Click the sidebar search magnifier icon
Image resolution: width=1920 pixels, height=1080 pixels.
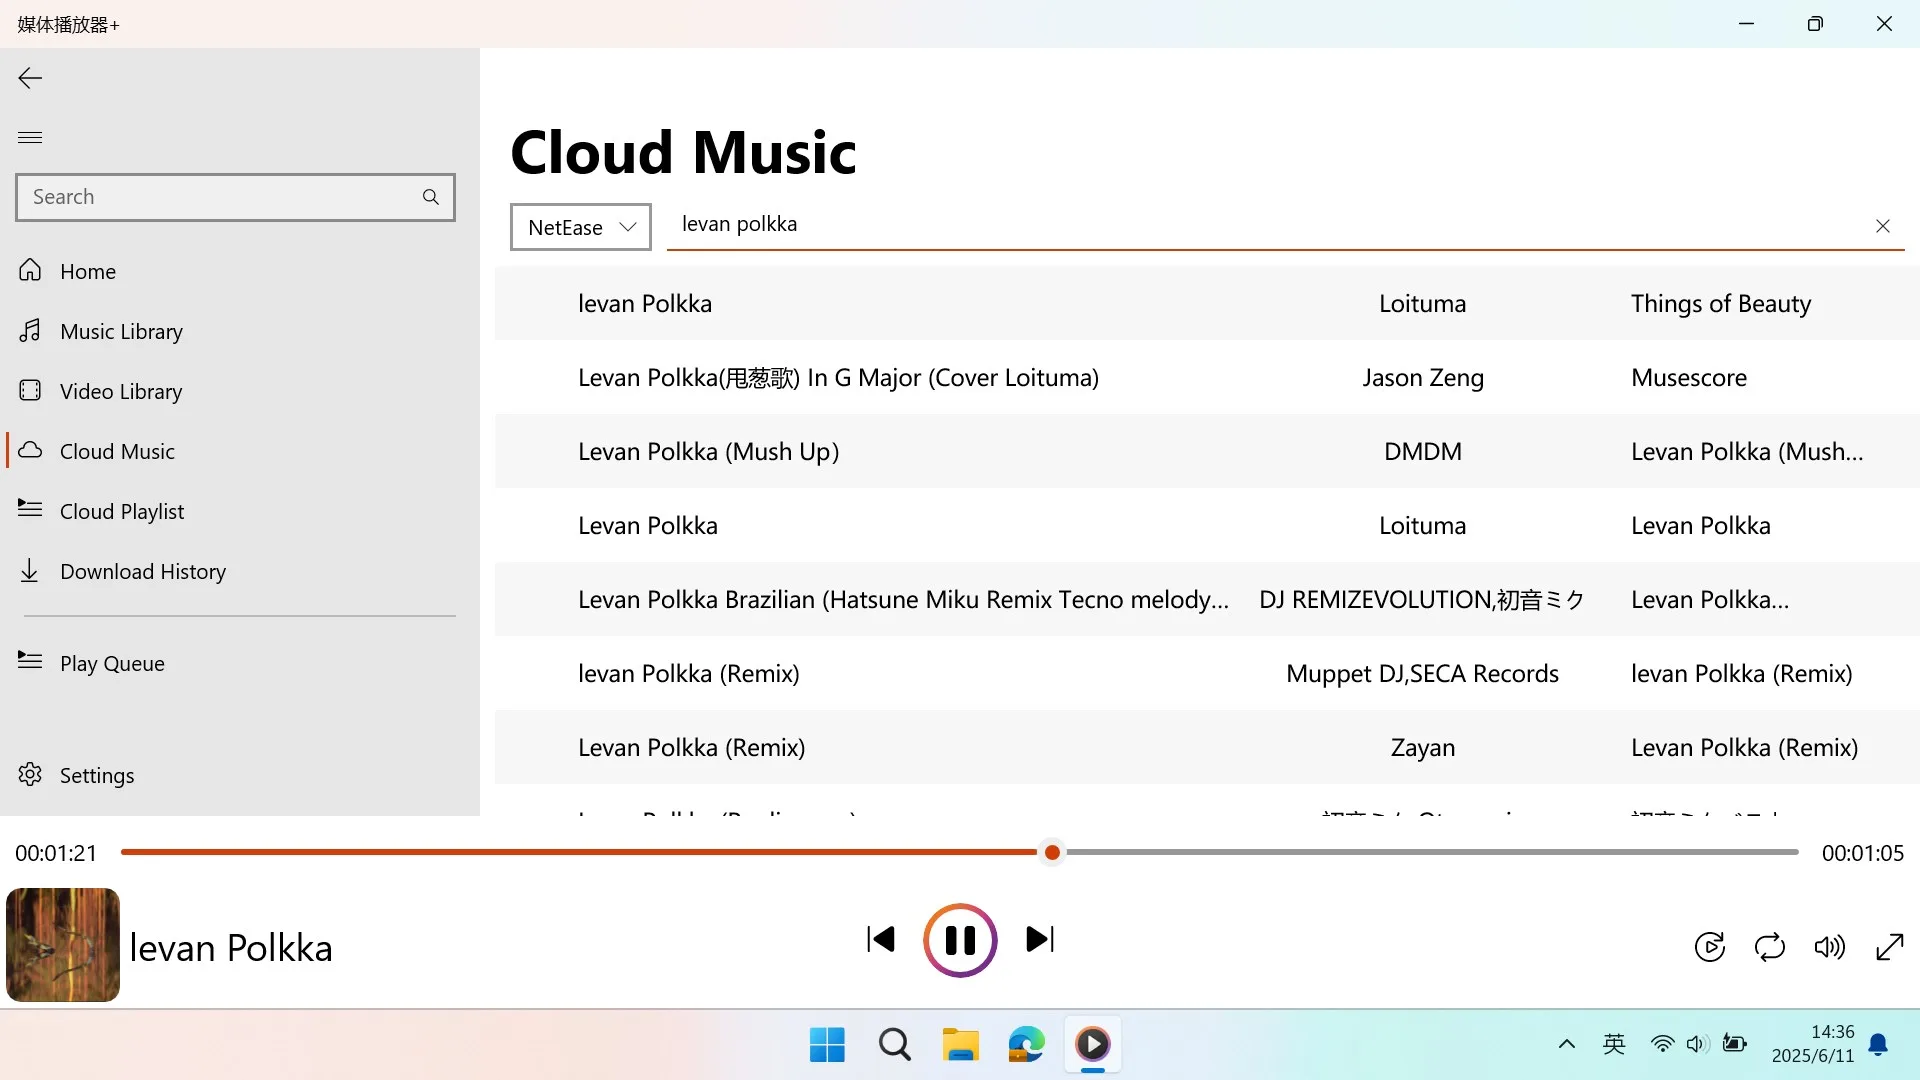pyautogui.click(x=431, y=197)
